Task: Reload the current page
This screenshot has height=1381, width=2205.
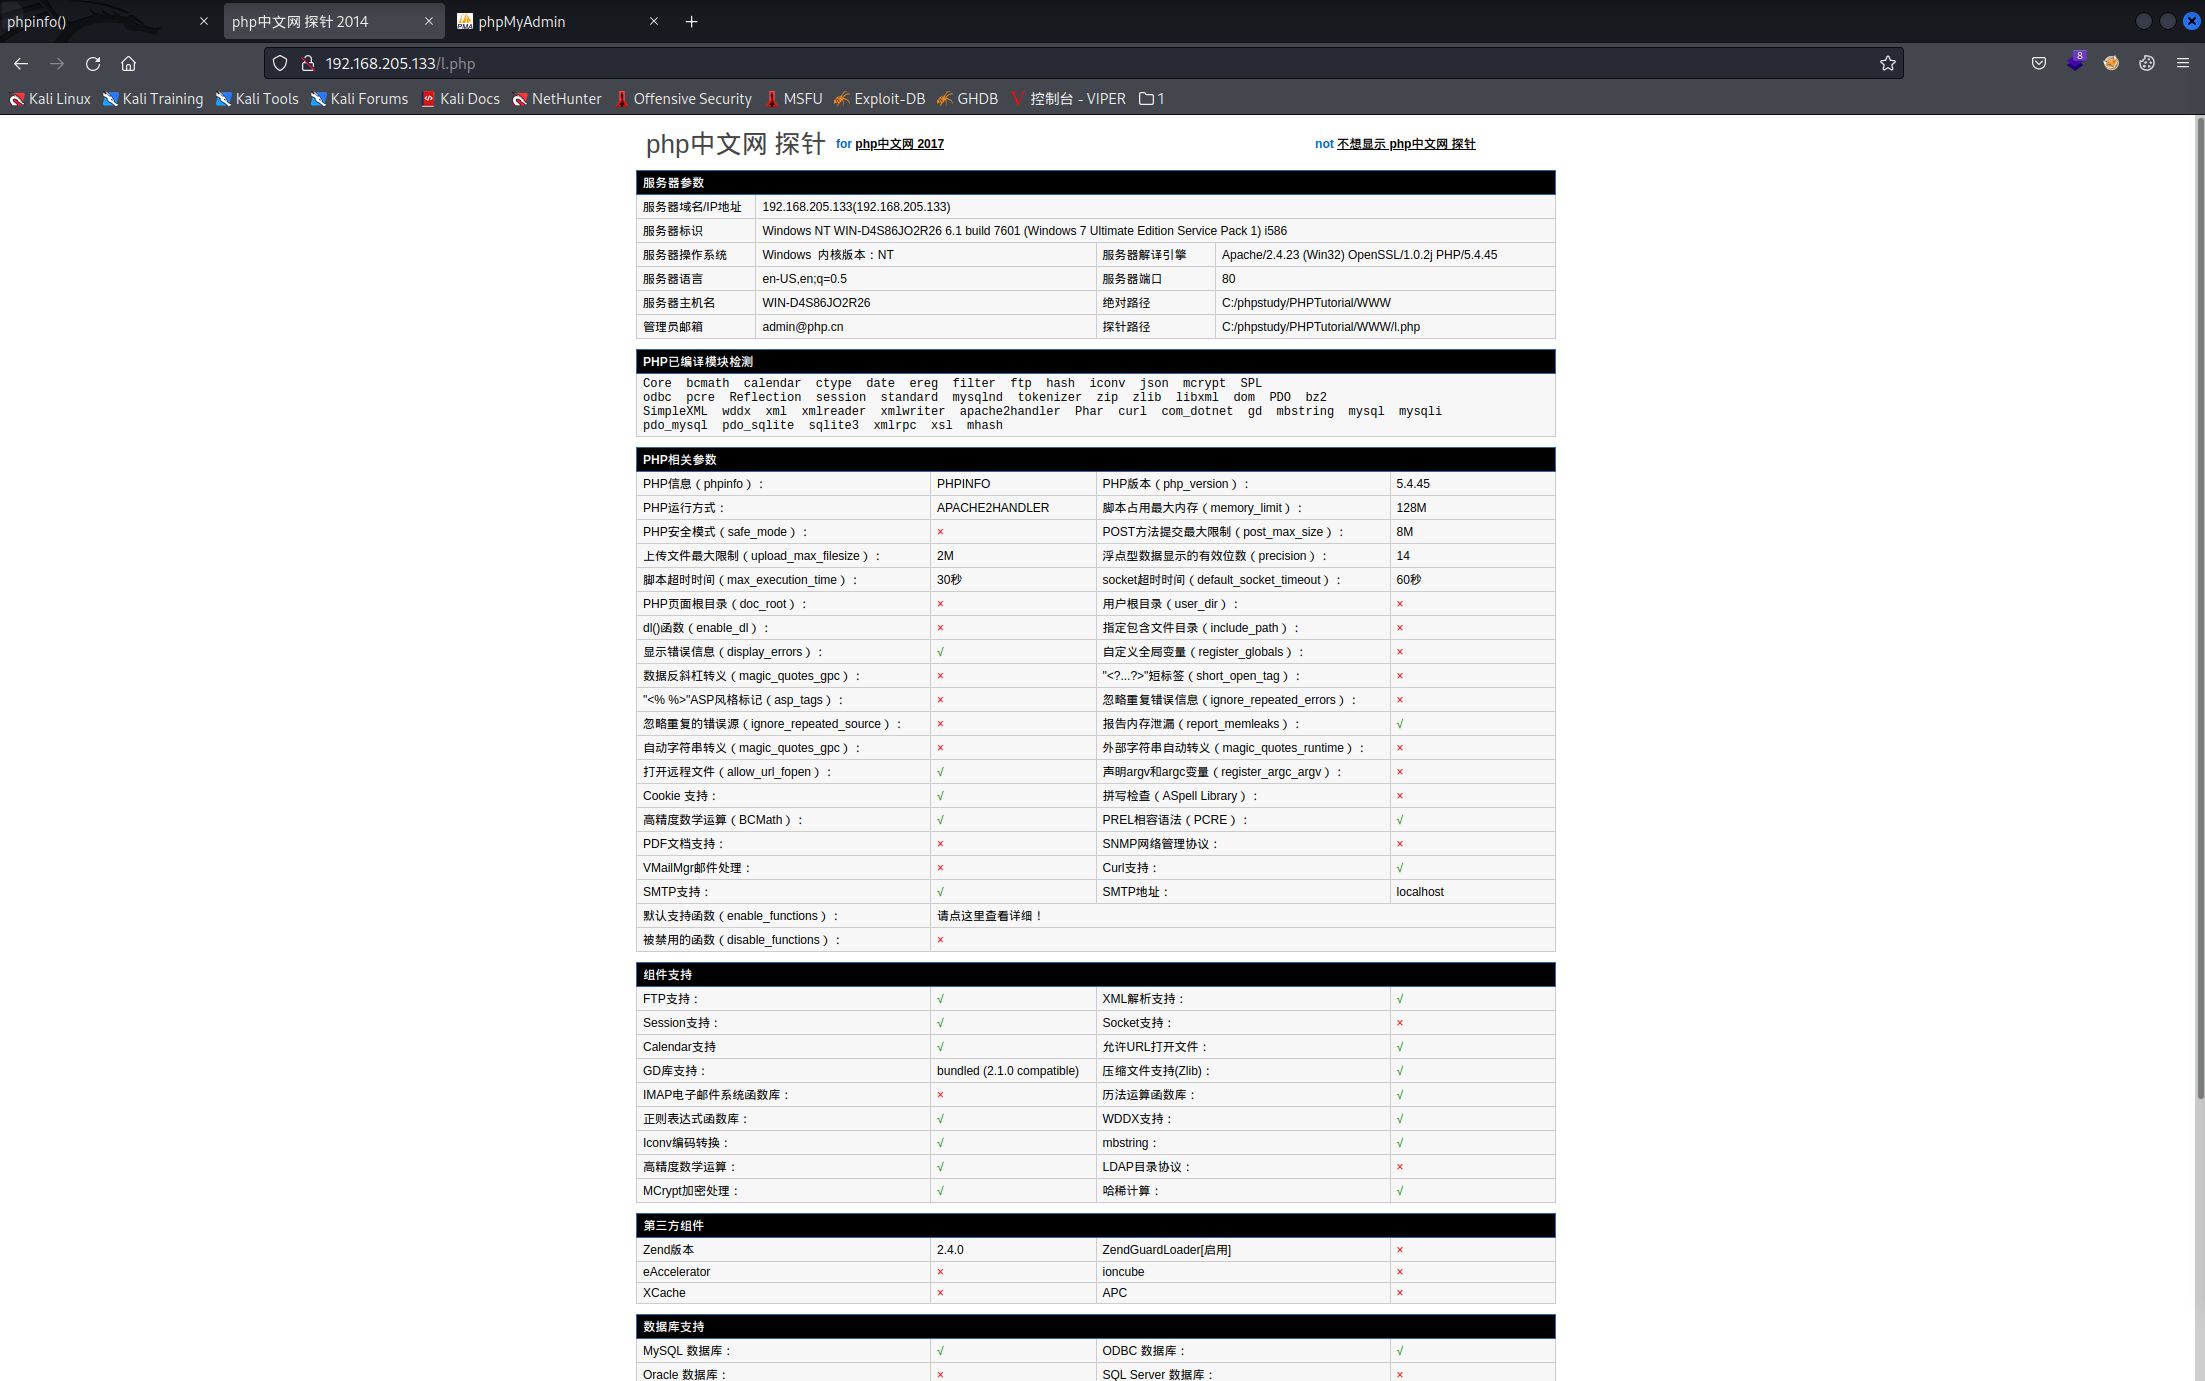Action: coord(93,63)
